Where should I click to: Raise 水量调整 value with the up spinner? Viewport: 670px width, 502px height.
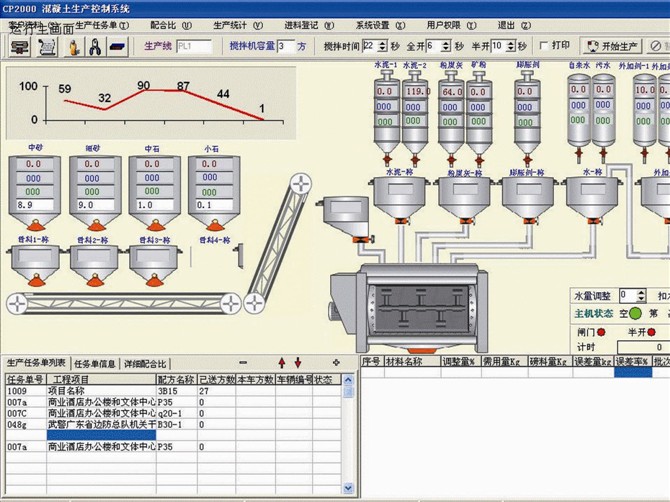pos(641,293)
